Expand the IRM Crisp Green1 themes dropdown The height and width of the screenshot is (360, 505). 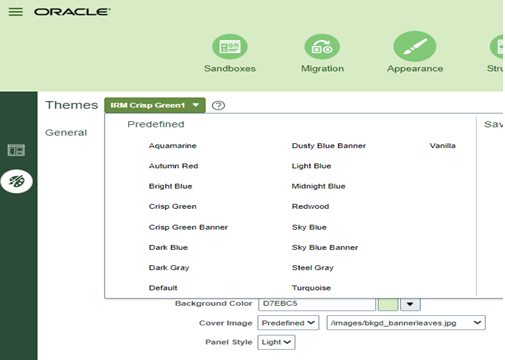pos(155,105)
